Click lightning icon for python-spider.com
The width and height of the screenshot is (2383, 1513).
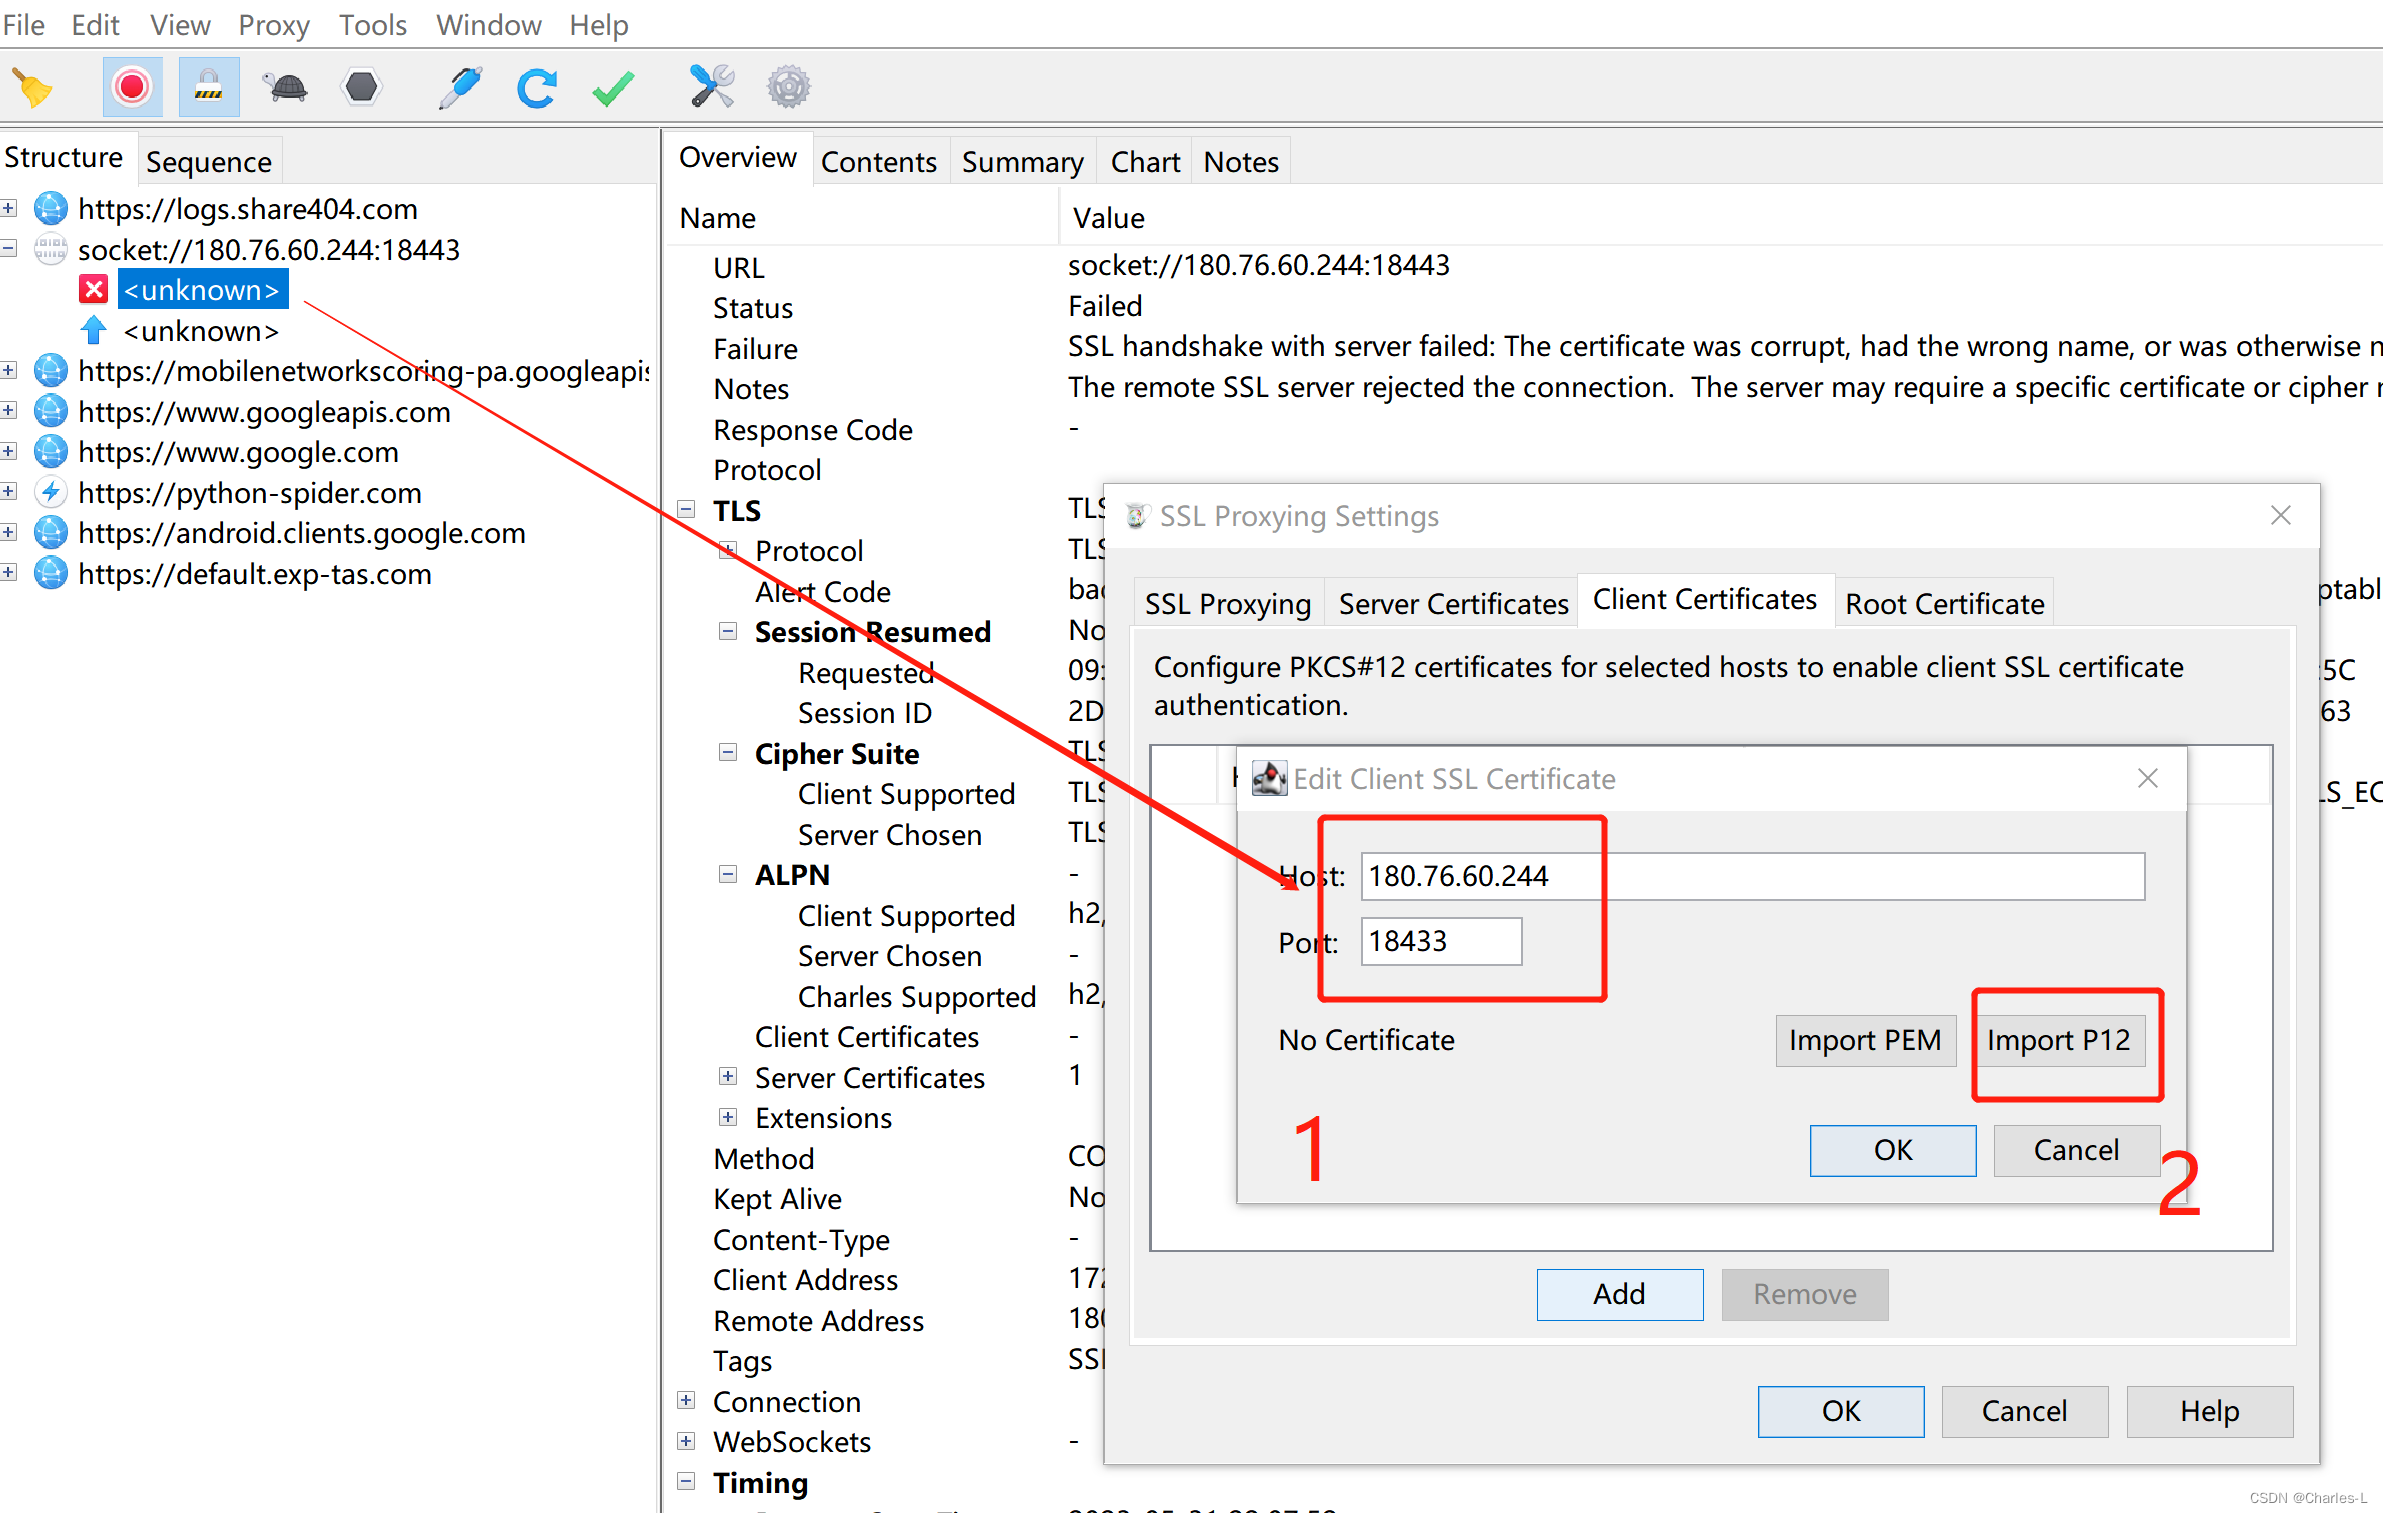point(51,493)
